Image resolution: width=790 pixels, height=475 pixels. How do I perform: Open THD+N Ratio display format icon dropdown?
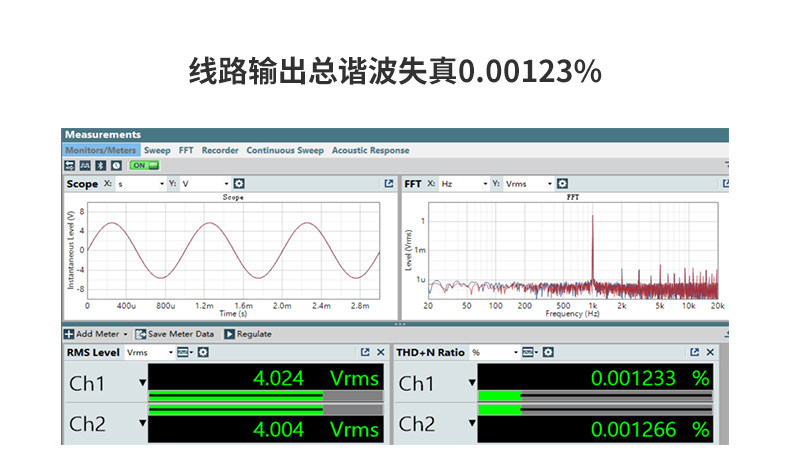point(530,352)
